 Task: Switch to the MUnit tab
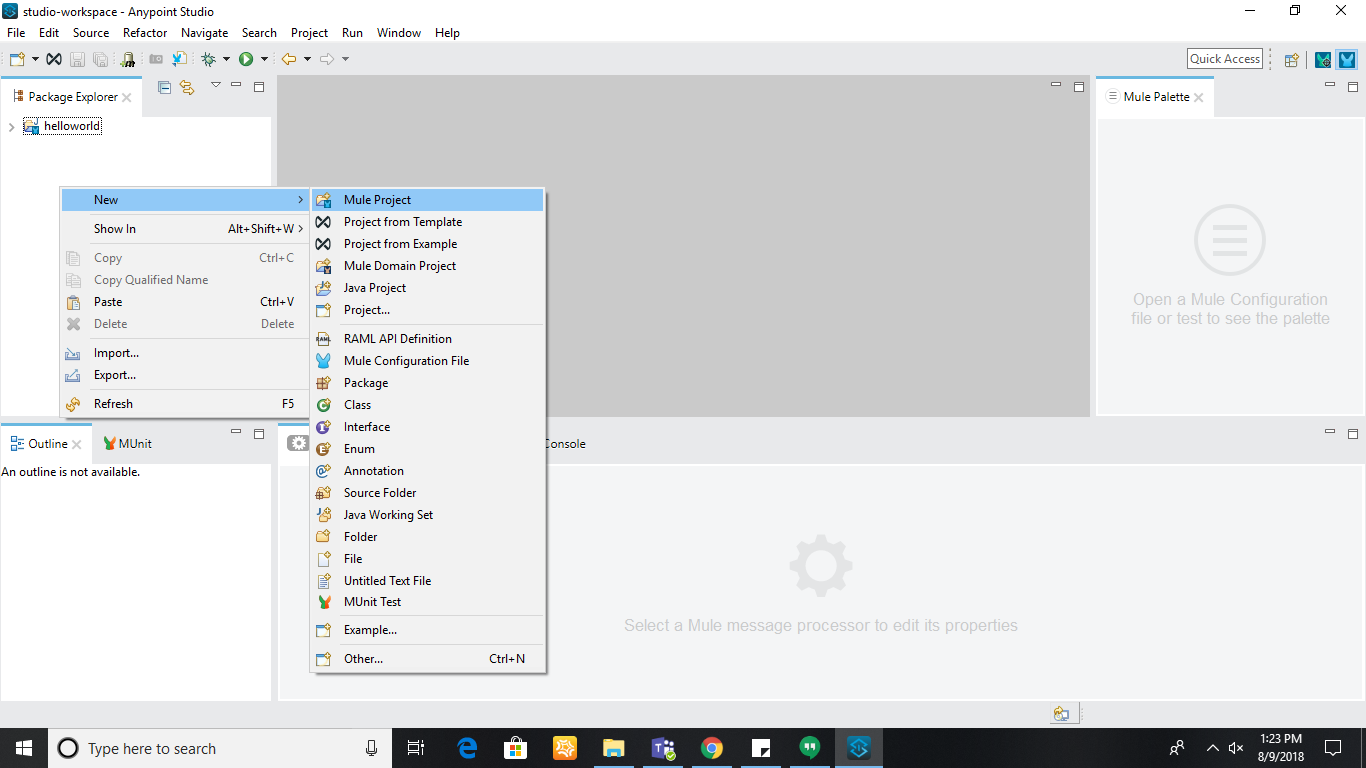pos(134,444)
